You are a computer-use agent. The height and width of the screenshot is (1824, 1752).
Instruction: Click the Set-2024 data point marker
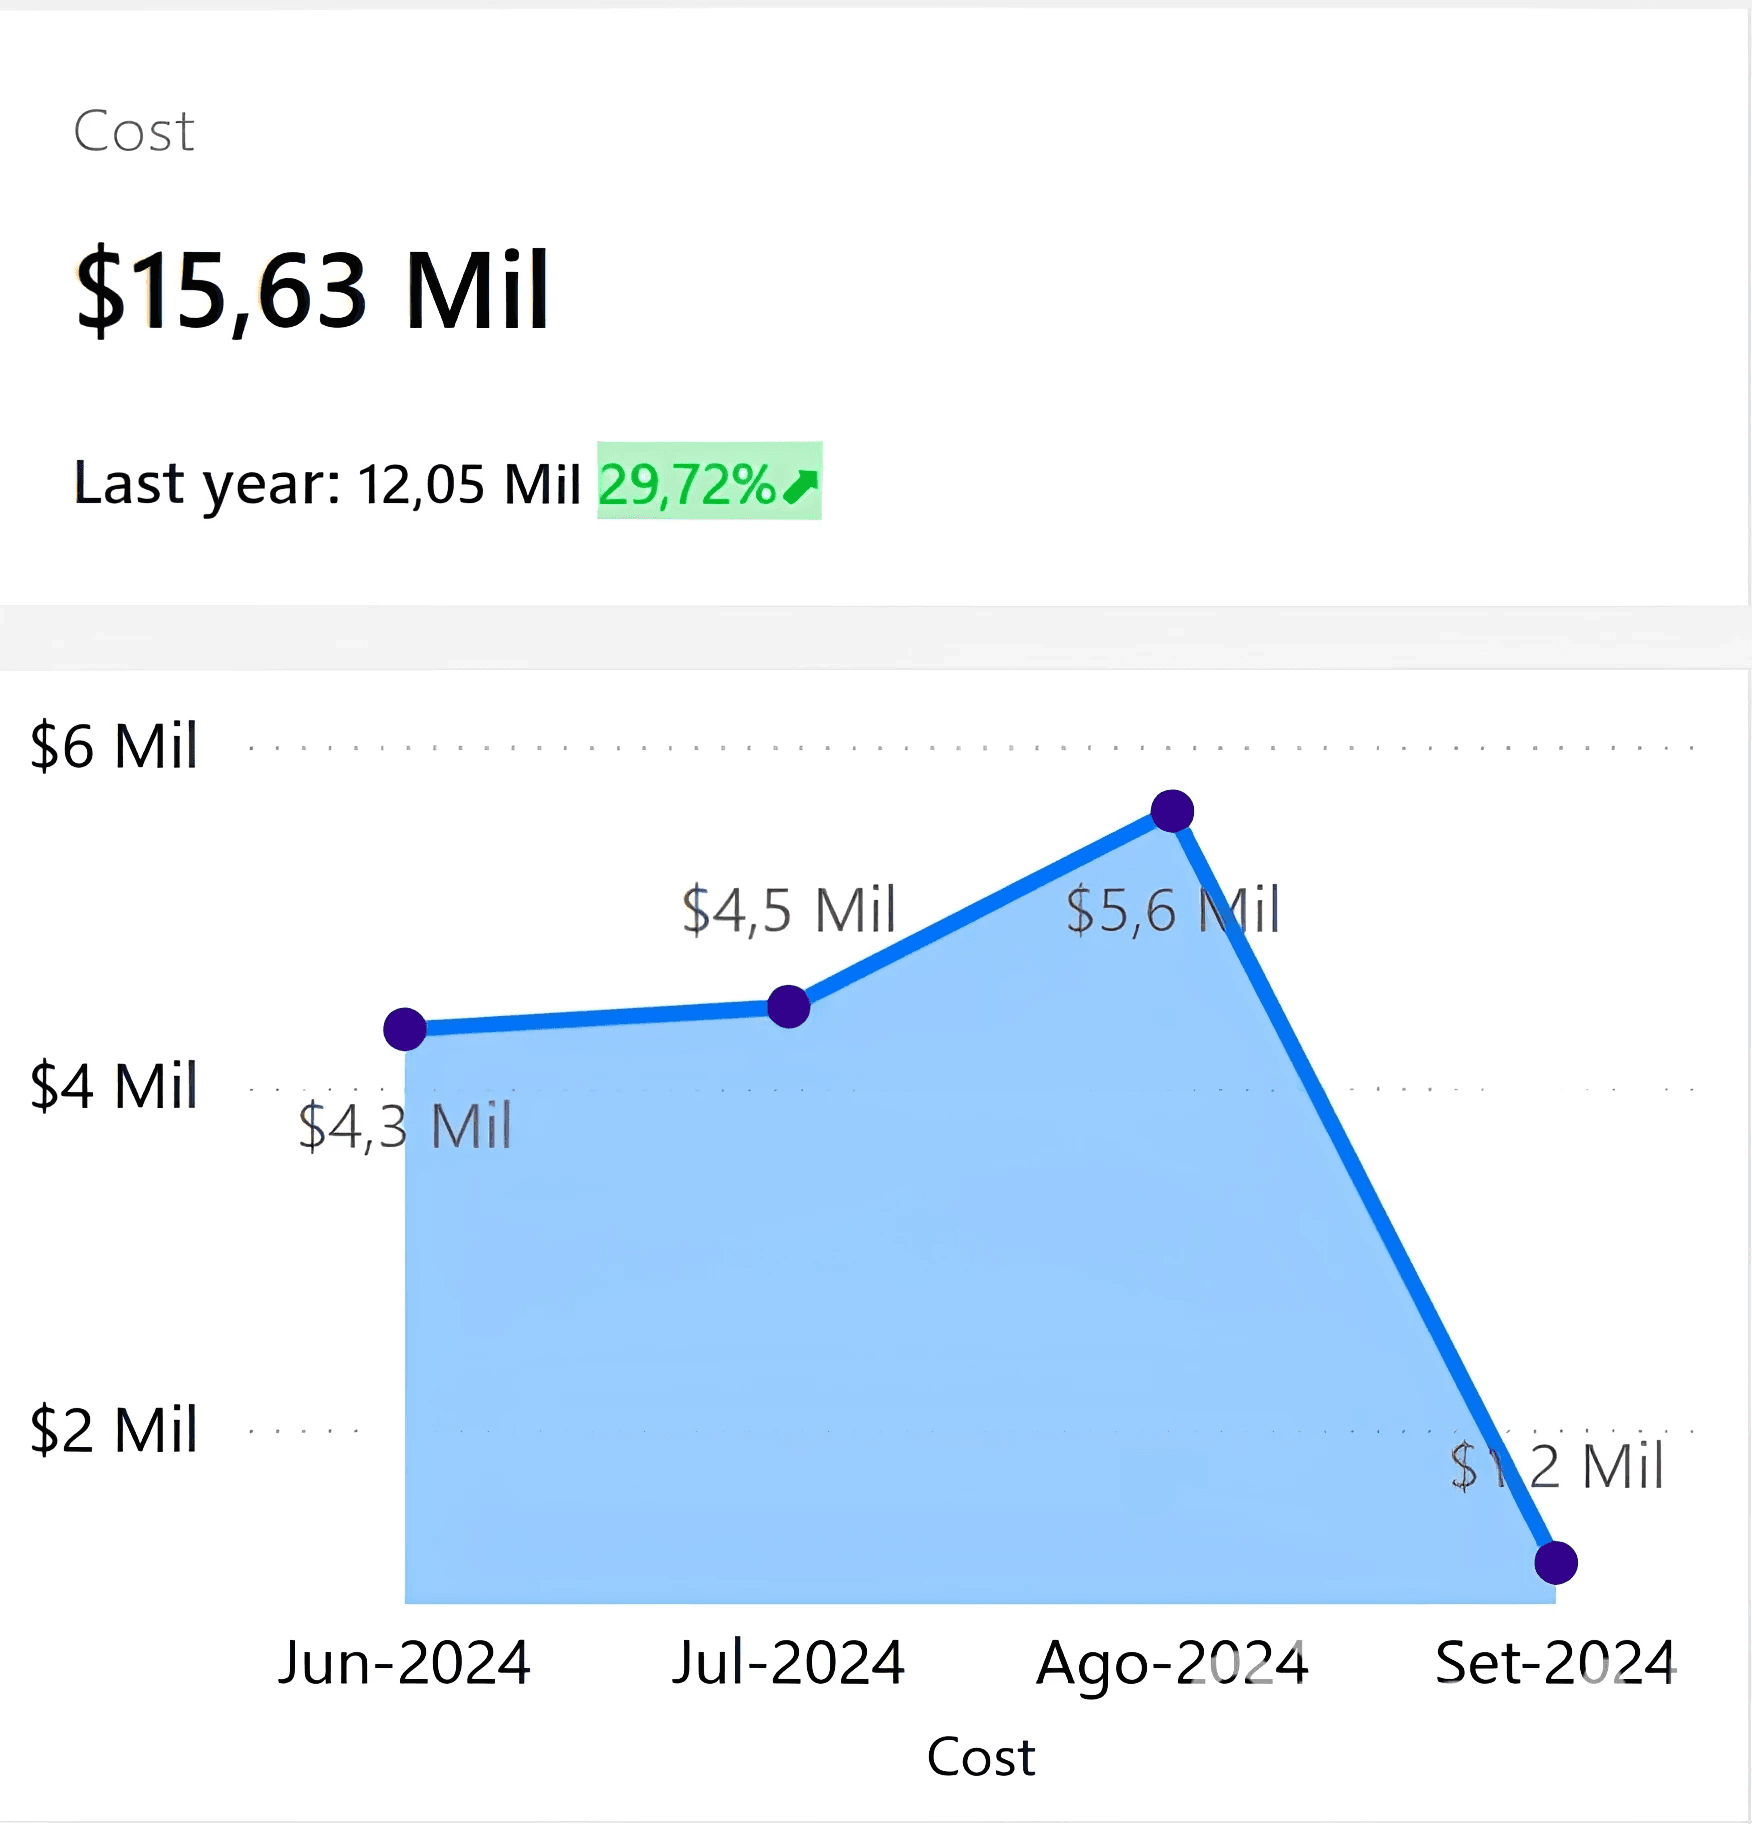(1556, 1562)
